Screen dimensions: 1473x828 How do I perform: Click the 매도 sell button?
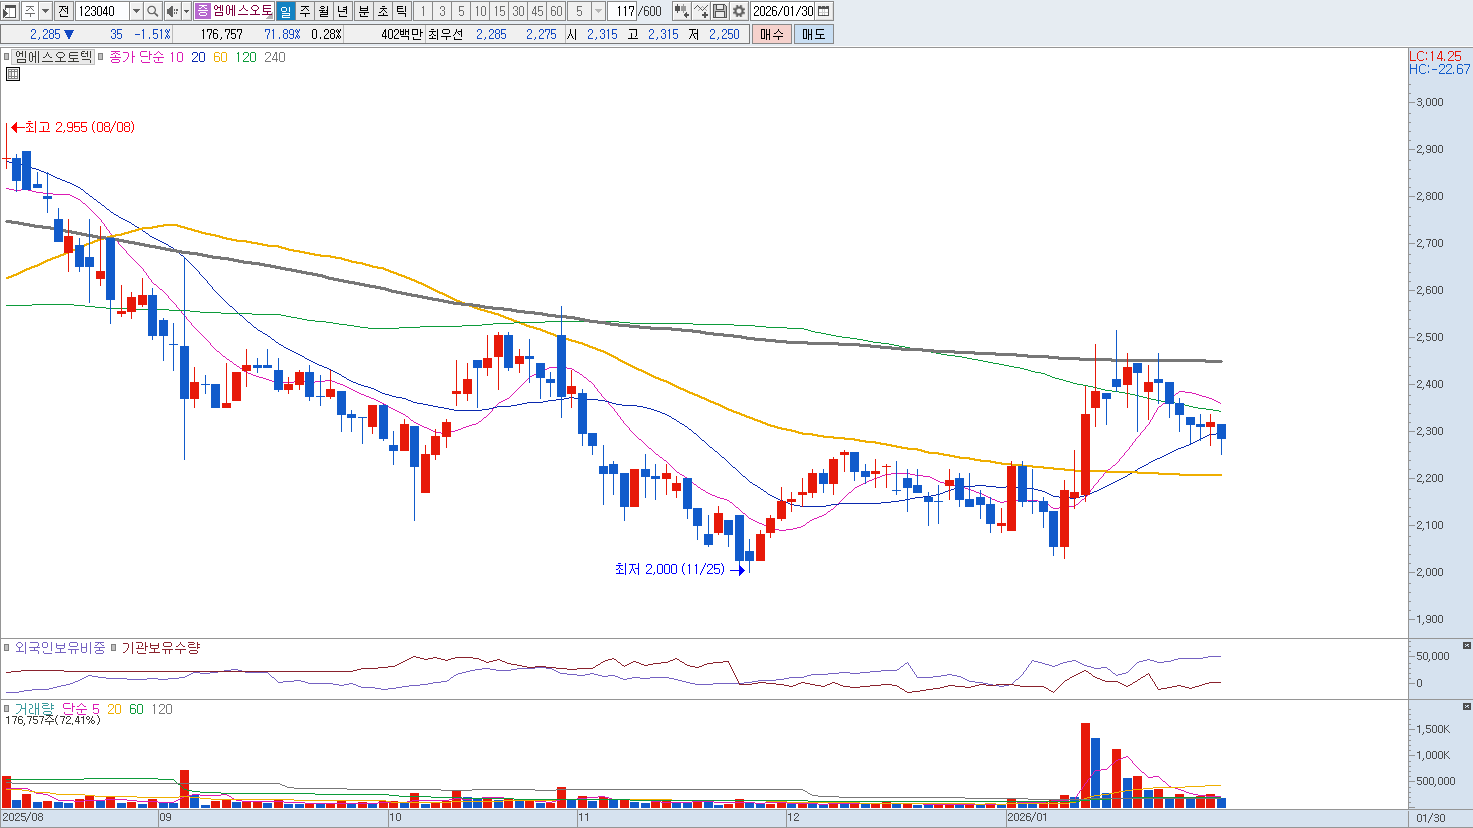pyautogui.click(x=813, y=34)
